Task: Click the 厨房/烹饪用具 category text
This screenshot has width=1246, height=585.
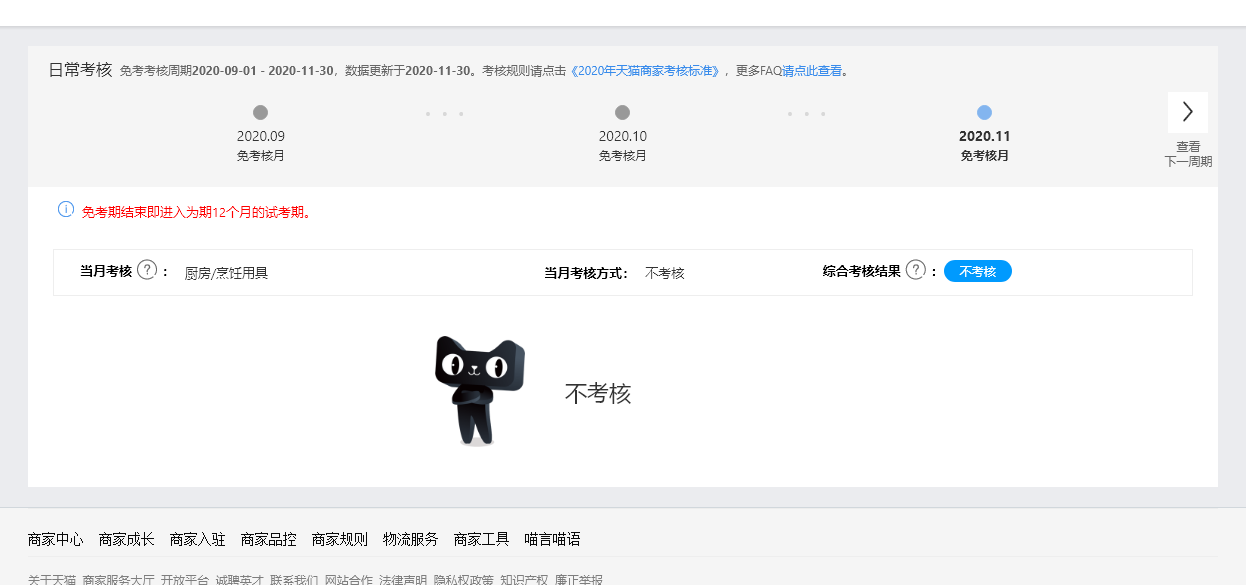Action: 227,272
